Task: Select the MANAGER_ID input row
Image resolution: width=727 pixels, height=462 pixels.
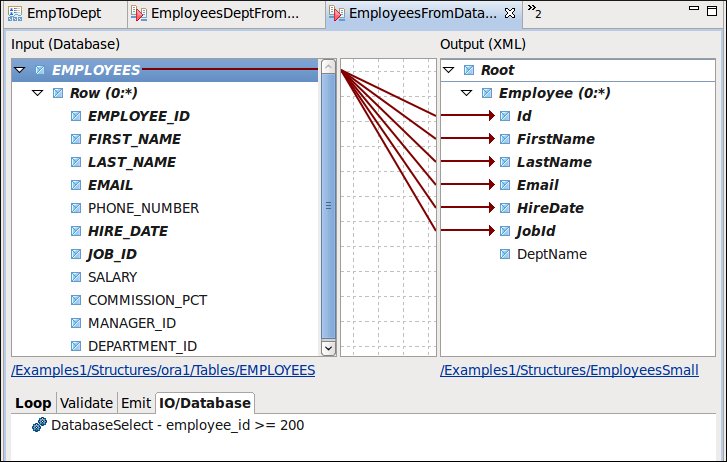Action: pyautogui.click(x=132, y=323)
